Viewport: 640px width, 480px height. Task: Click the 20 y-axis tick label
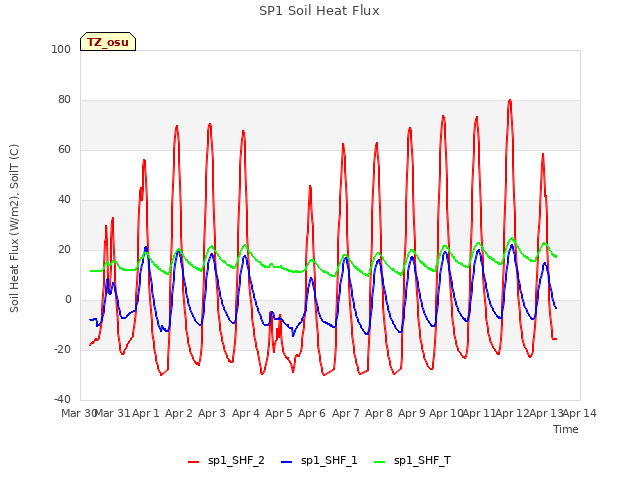[64, 249]
